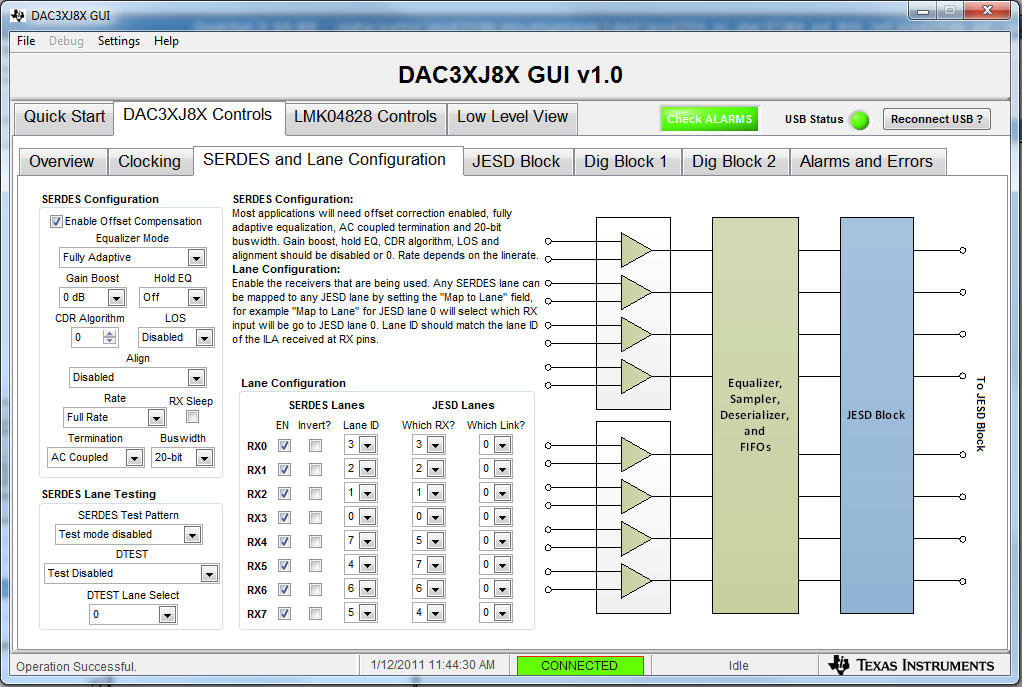Image resolution: width=1022 pixels, height=687 pixels.
Task: Toggle Enable Offset Compensation checkbox
Action: [57, 222]
